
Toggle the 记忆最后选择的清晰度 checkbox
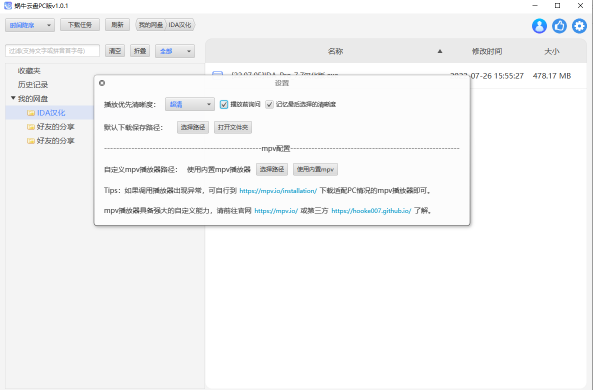click(269, 104)
